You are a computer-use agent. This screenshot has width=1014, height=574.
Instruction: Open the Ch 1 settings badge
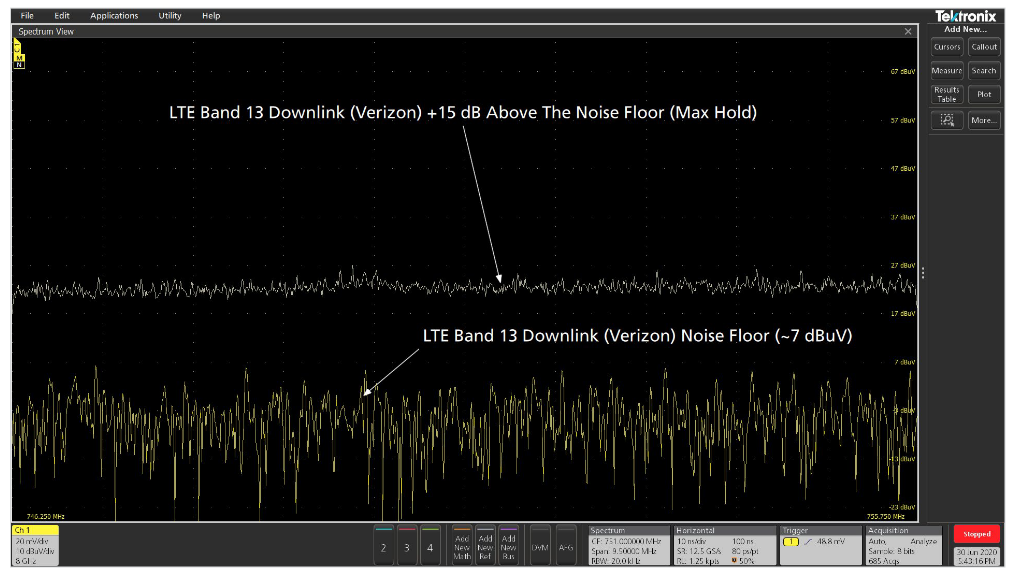pyautogui.click(x=35, y=545)
